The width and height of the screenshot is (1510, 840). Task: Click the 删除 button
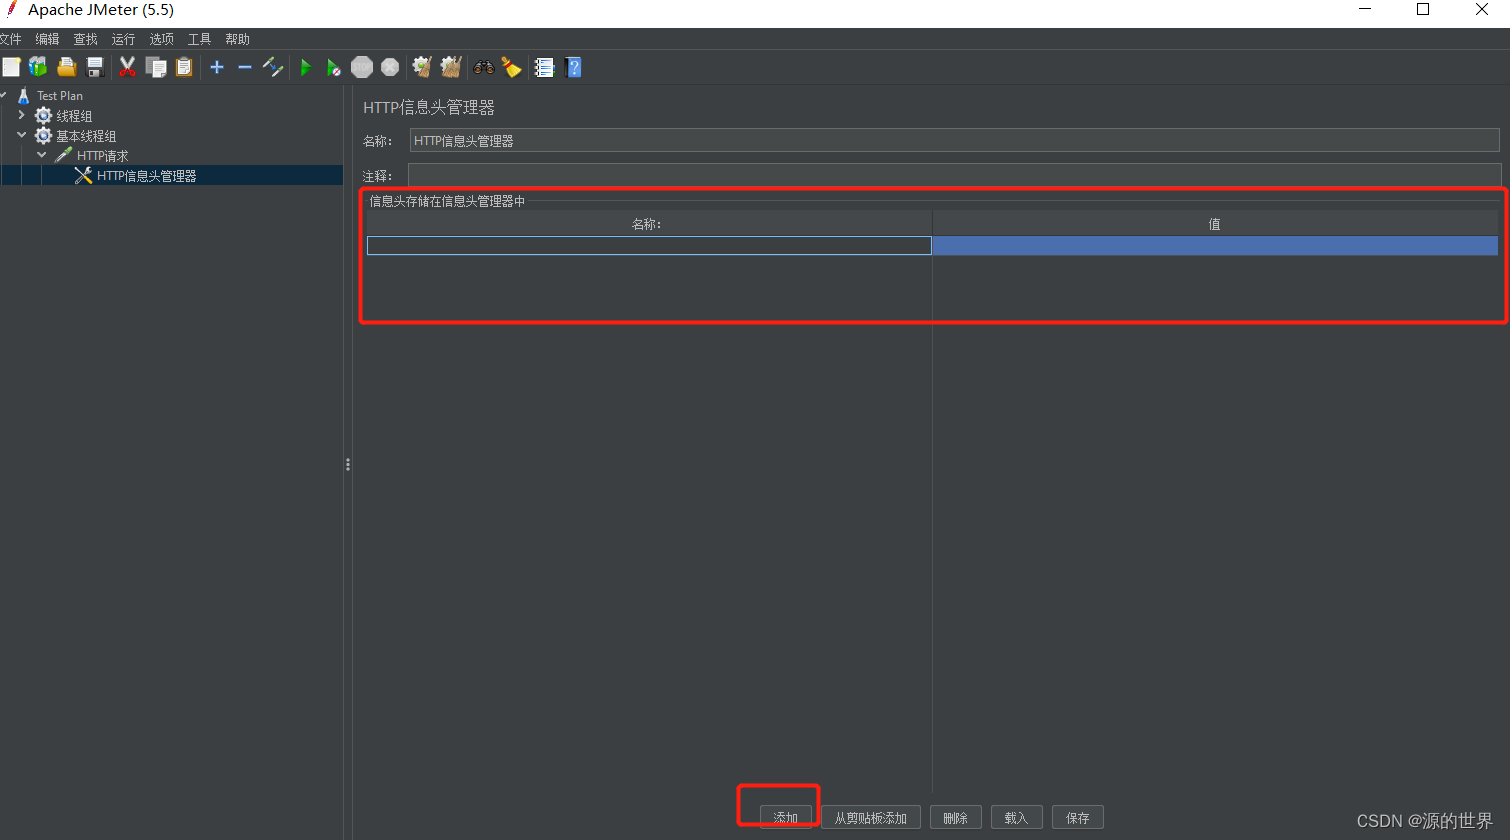tap(956, 817)
